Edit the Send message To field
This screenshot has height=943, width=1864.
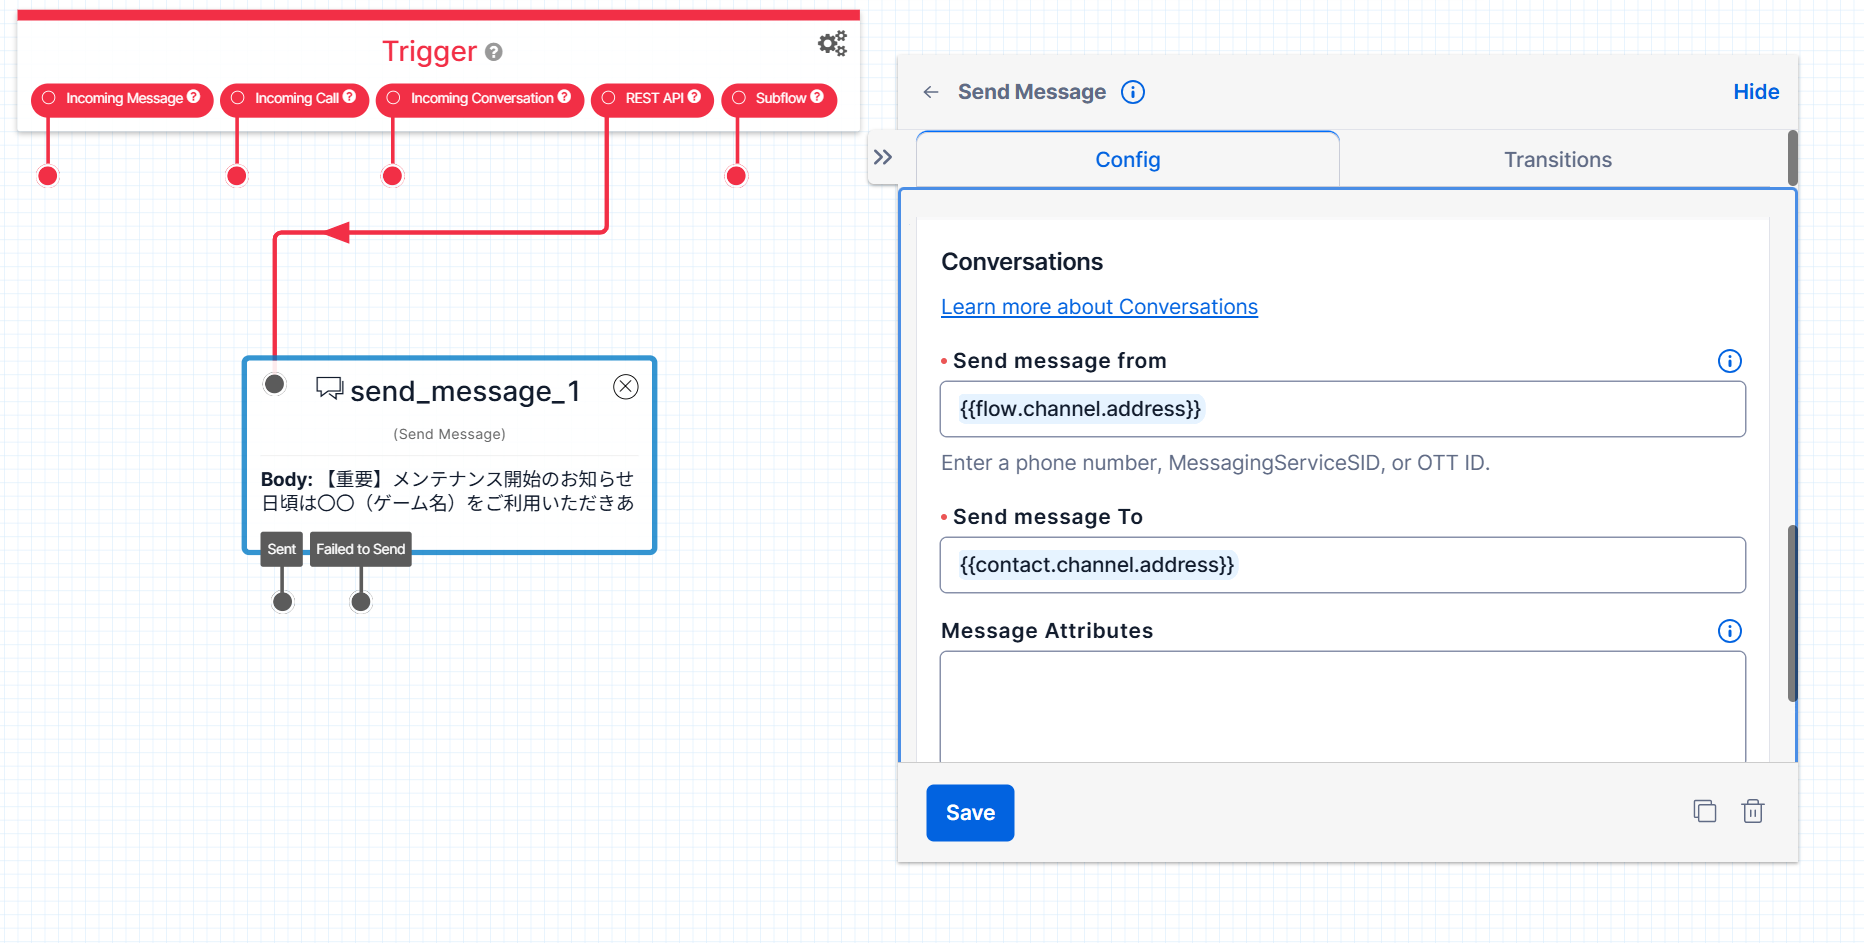click(1342, 565)
